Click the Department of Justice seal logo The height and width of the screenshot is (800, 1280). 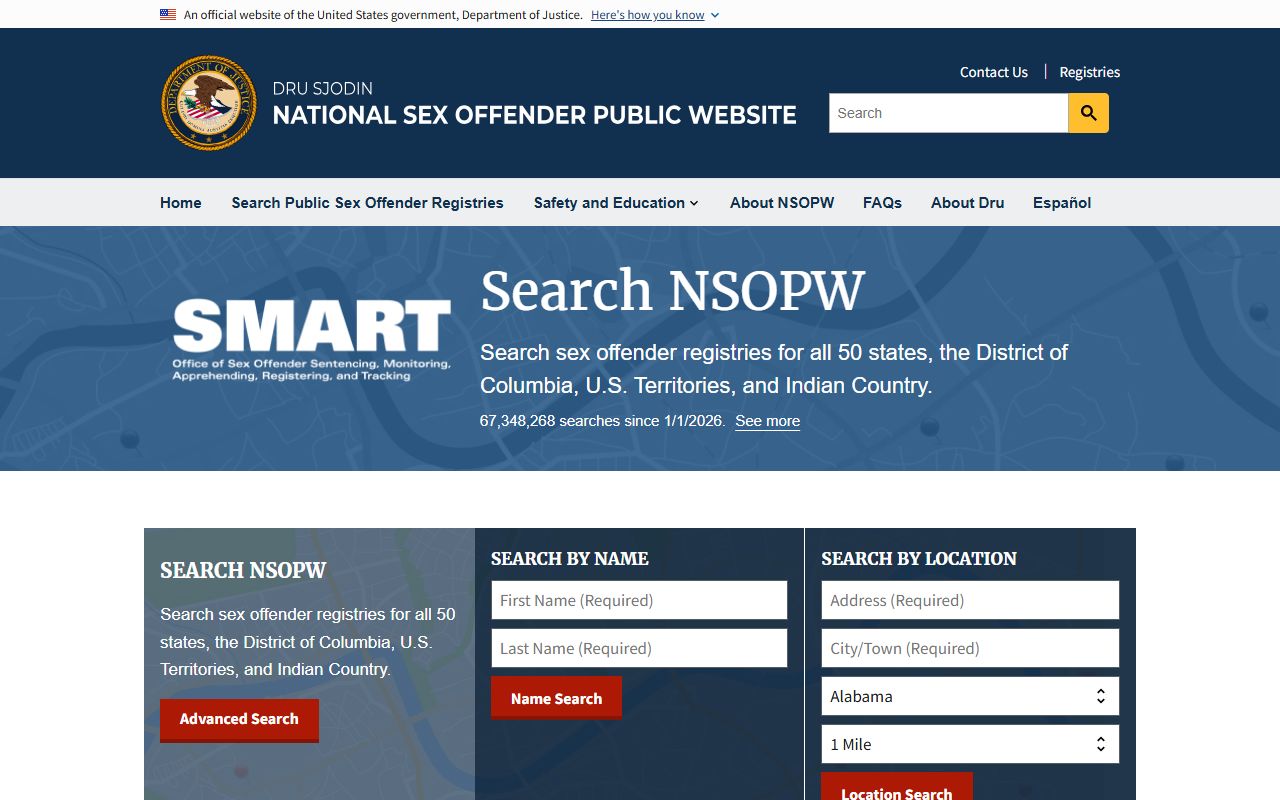coord(209,103)
